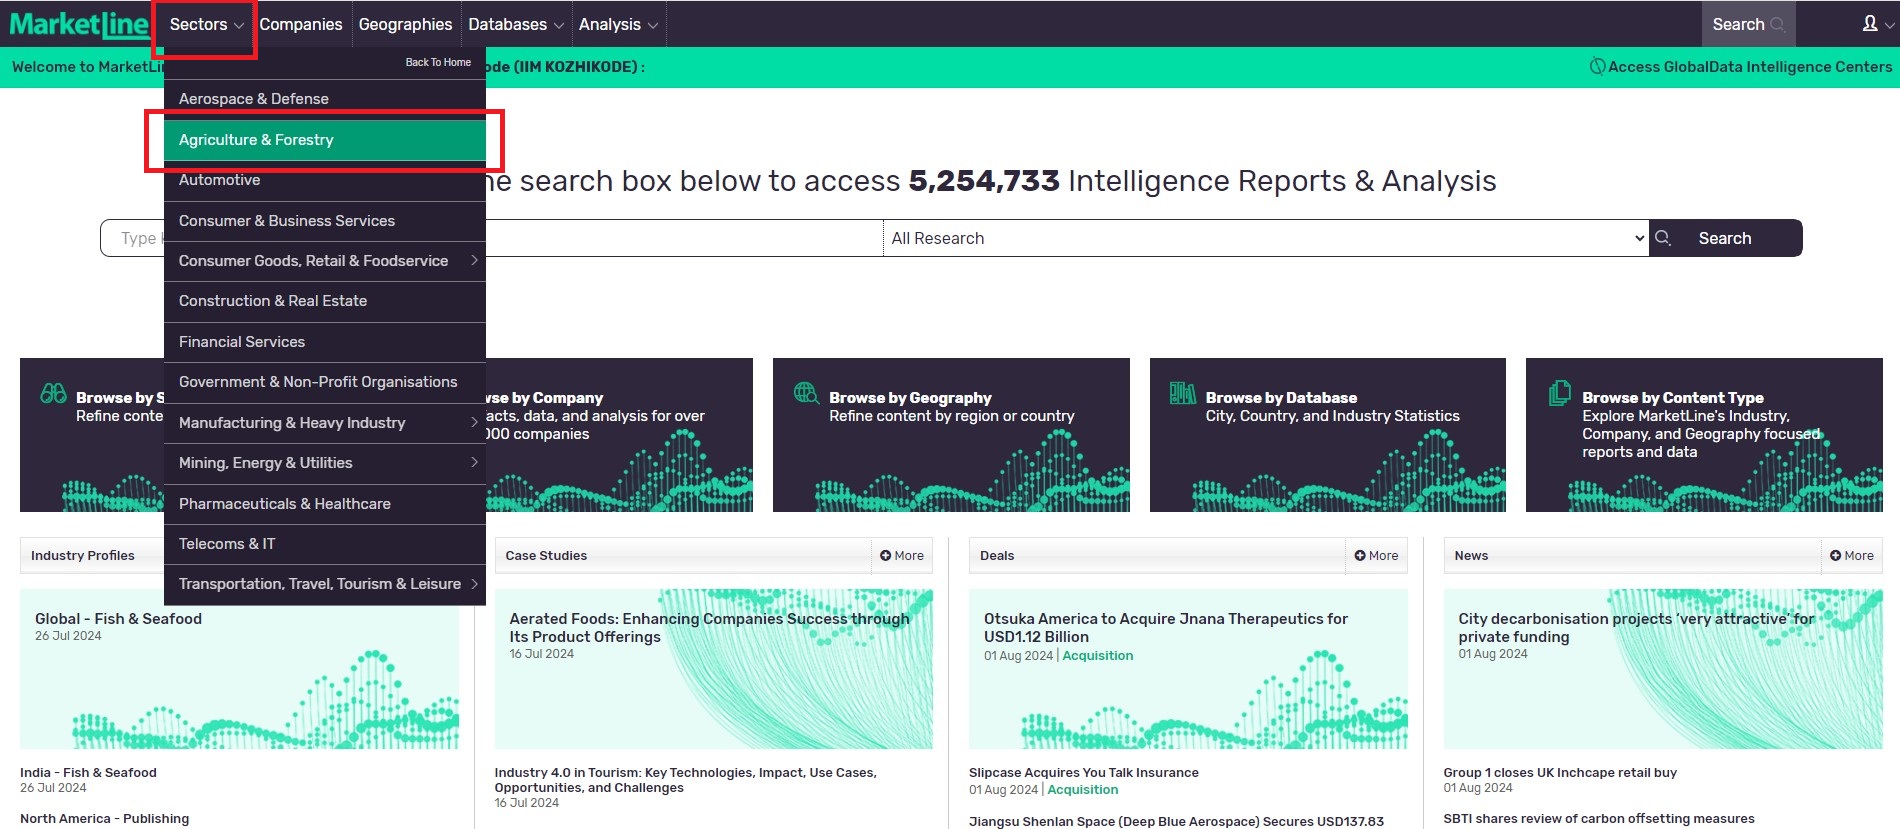Select Agriculture & Forestry sector

(x=256, y=140)
